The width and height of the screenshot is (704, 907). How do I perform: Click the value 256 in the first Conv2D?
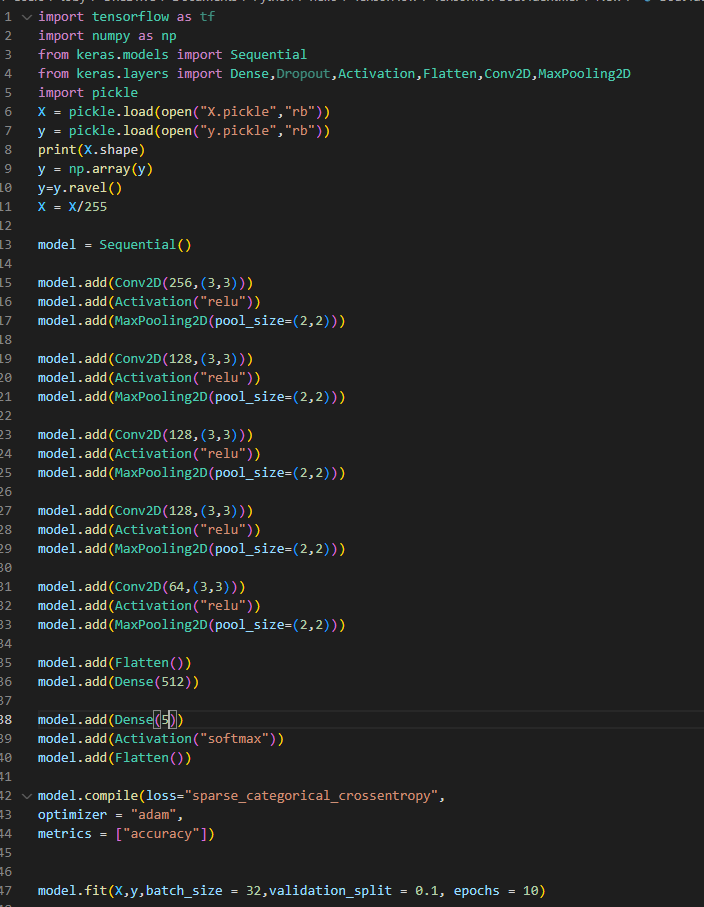pyautogui.click(x=180, y=283)
